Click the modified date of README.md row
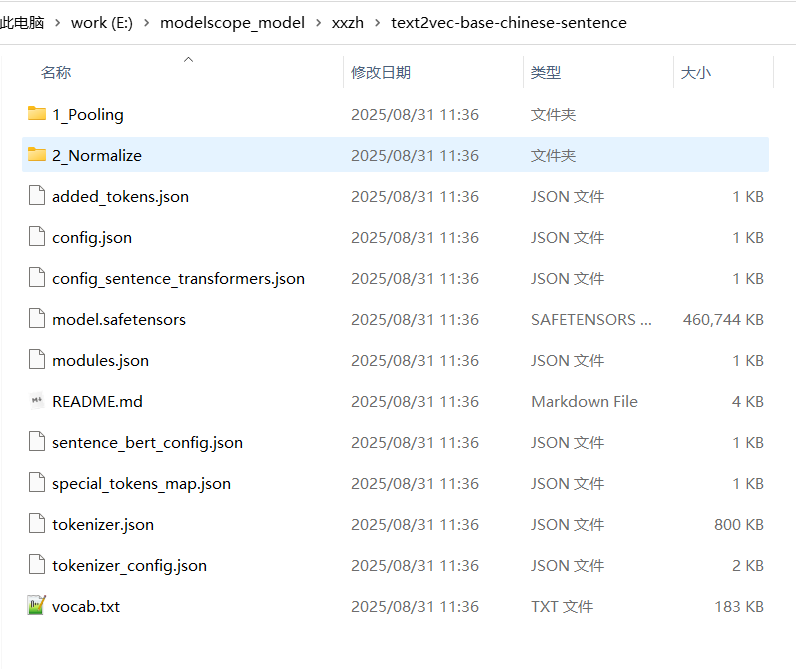796x669 pixels. click(415, 402)
